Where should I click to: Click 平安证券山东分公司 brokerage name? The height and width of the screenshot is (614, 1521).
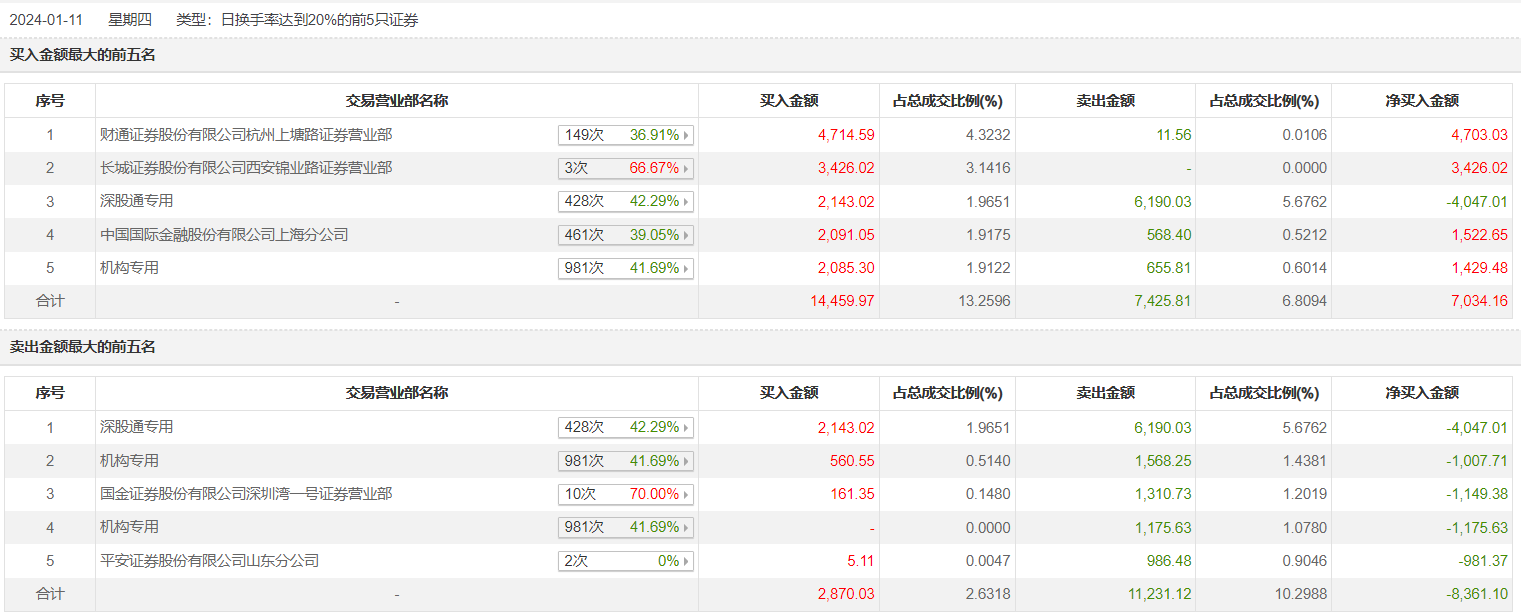click(210, 561)
